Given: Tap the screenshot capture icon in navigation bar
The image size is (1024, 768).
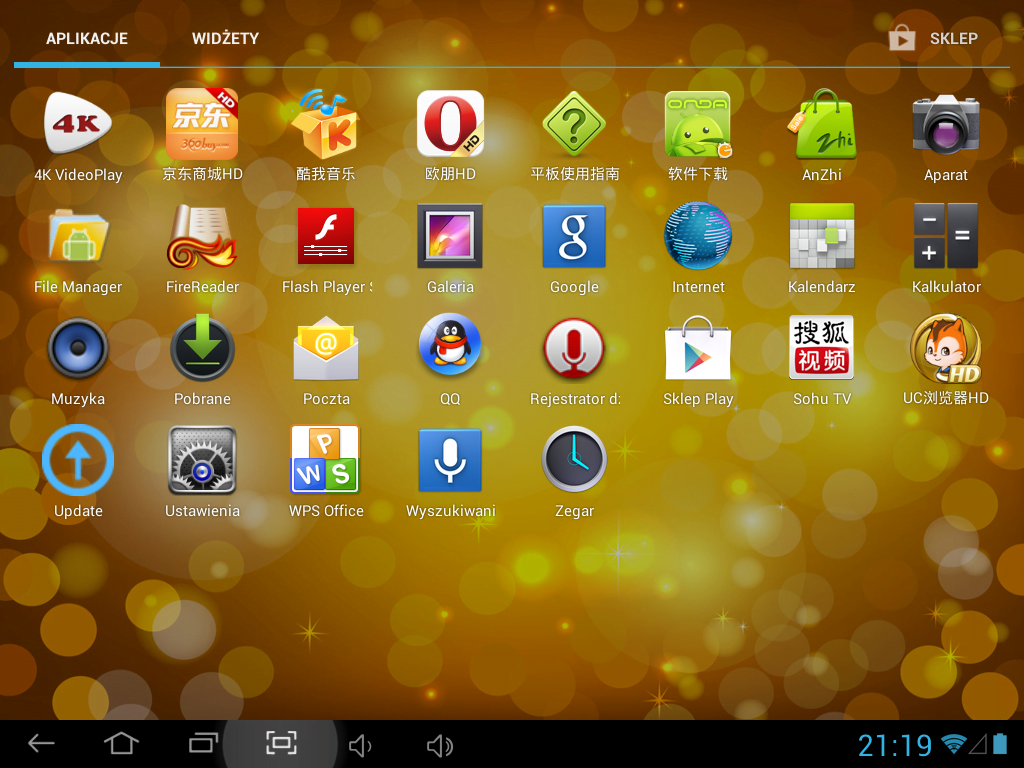Looking at the screenshot, I should click(281, 743).
